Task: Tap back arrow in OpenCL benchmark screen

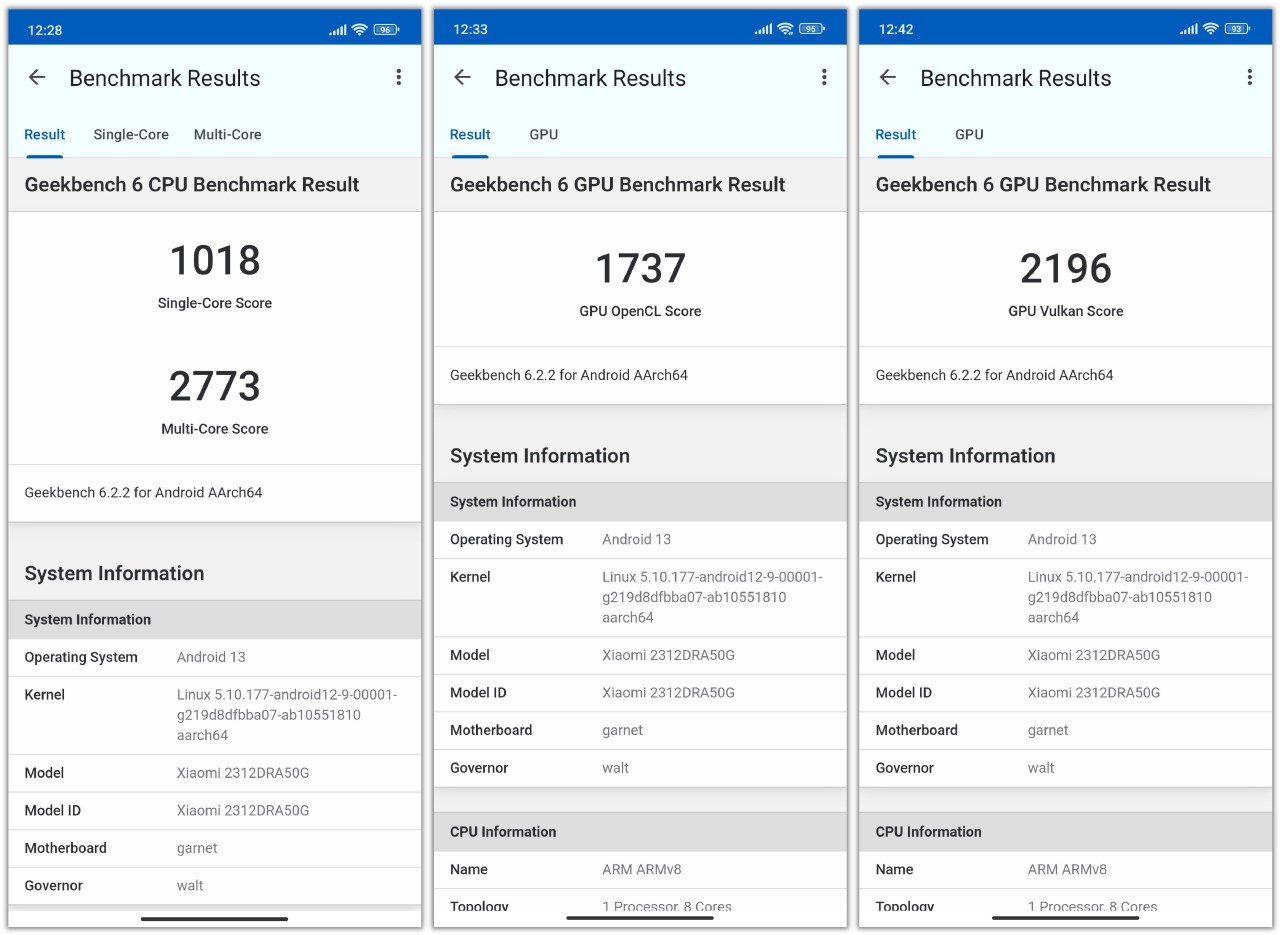Action: coord(462,77)
